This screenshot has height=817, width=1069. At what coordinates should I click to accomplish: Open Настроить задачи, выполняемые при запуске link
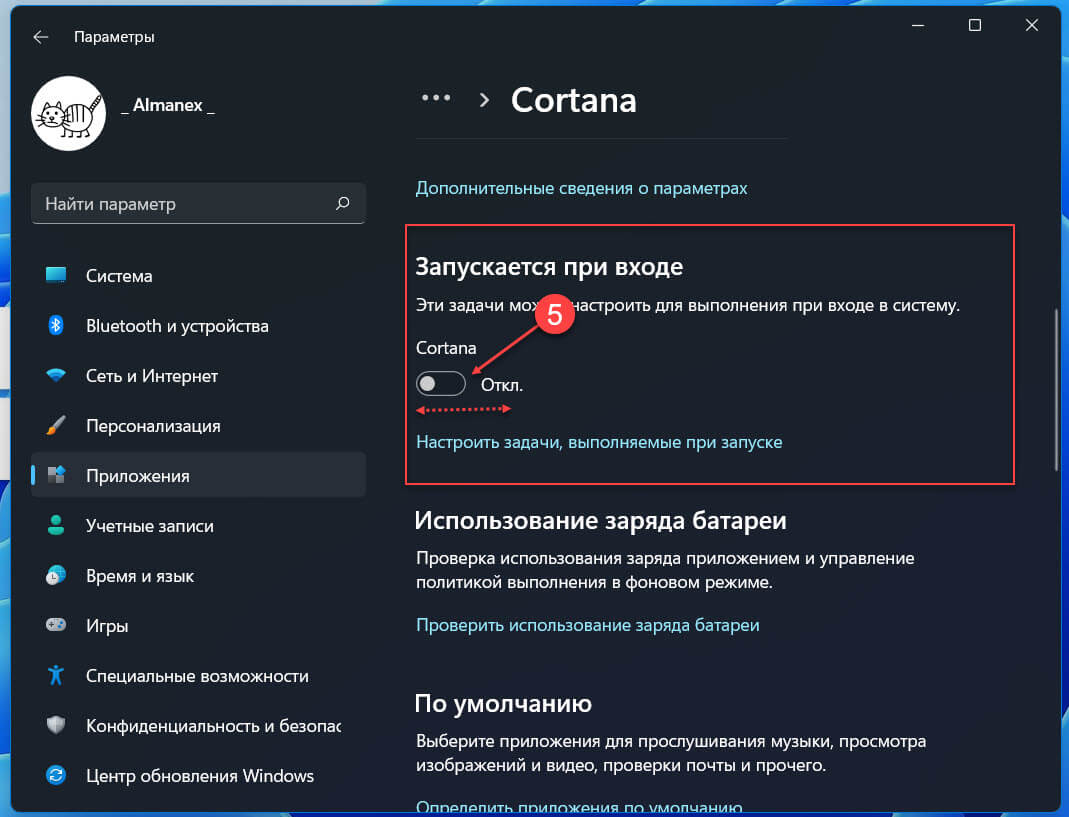click(599, 442)
